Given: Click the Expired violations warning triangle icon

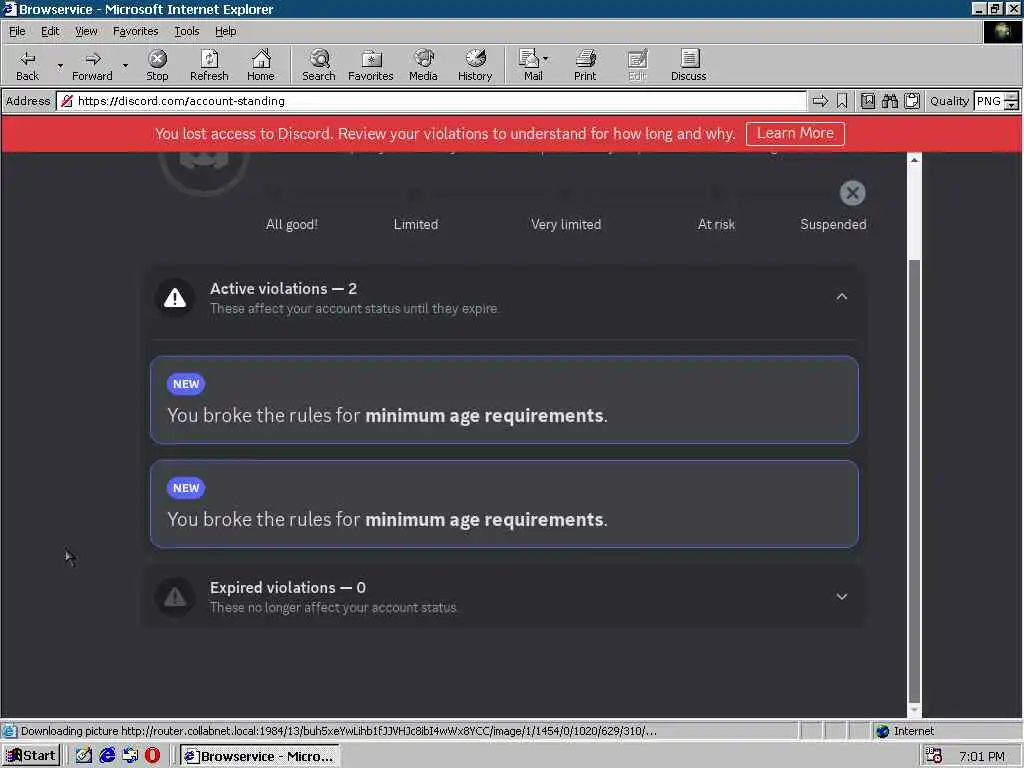Looking at the screenshot, I should pyautogui.click(x=174, y=597).
